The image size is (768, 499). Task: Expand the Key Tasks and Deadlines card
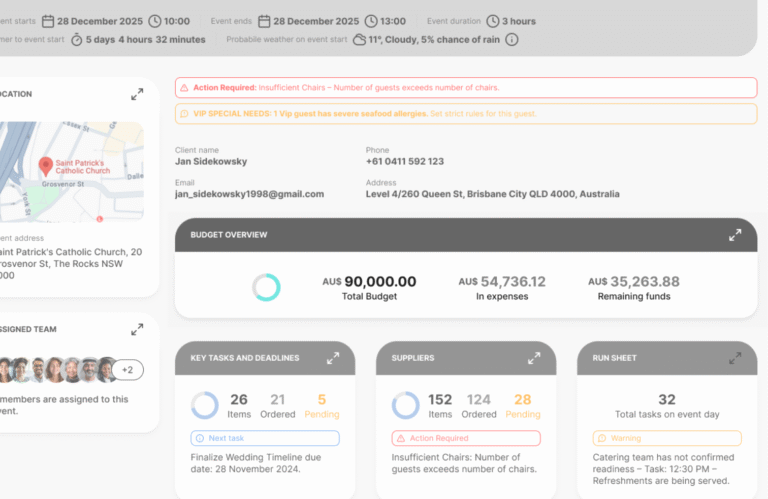[333, 358]
